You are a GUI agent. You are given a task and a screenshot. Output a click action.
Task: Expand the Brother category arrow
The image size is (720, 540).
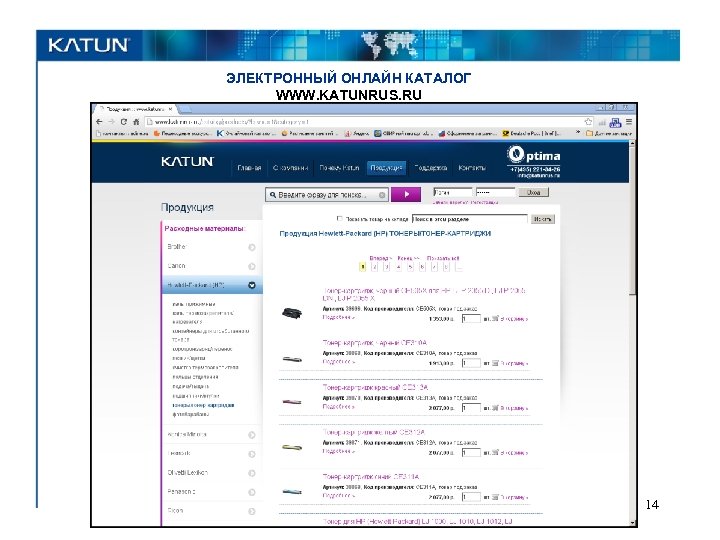252,248
